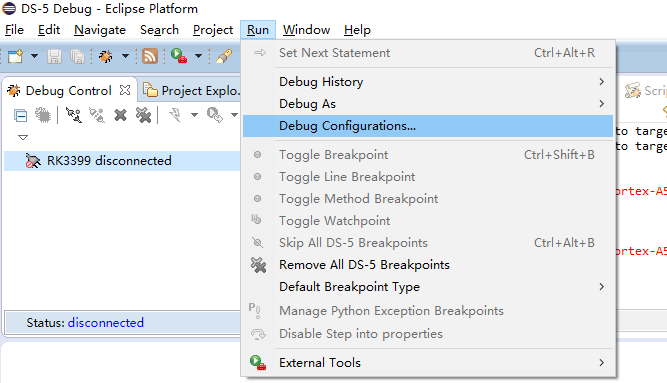Click the blue disconnected status text
The image size is (667, 383).
click(105, 323)
